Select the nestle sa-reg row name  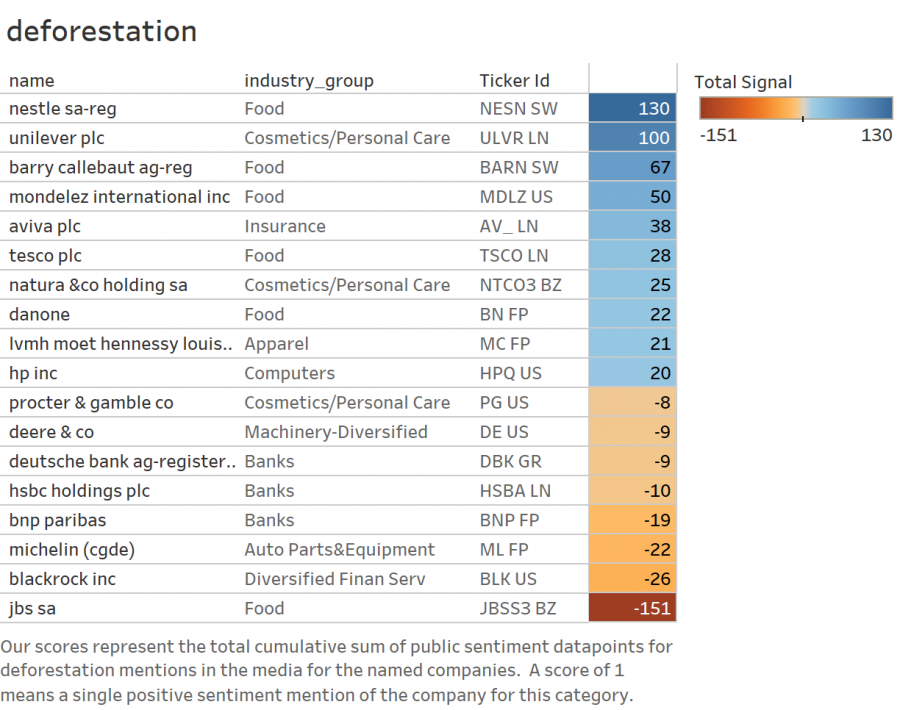63,108
